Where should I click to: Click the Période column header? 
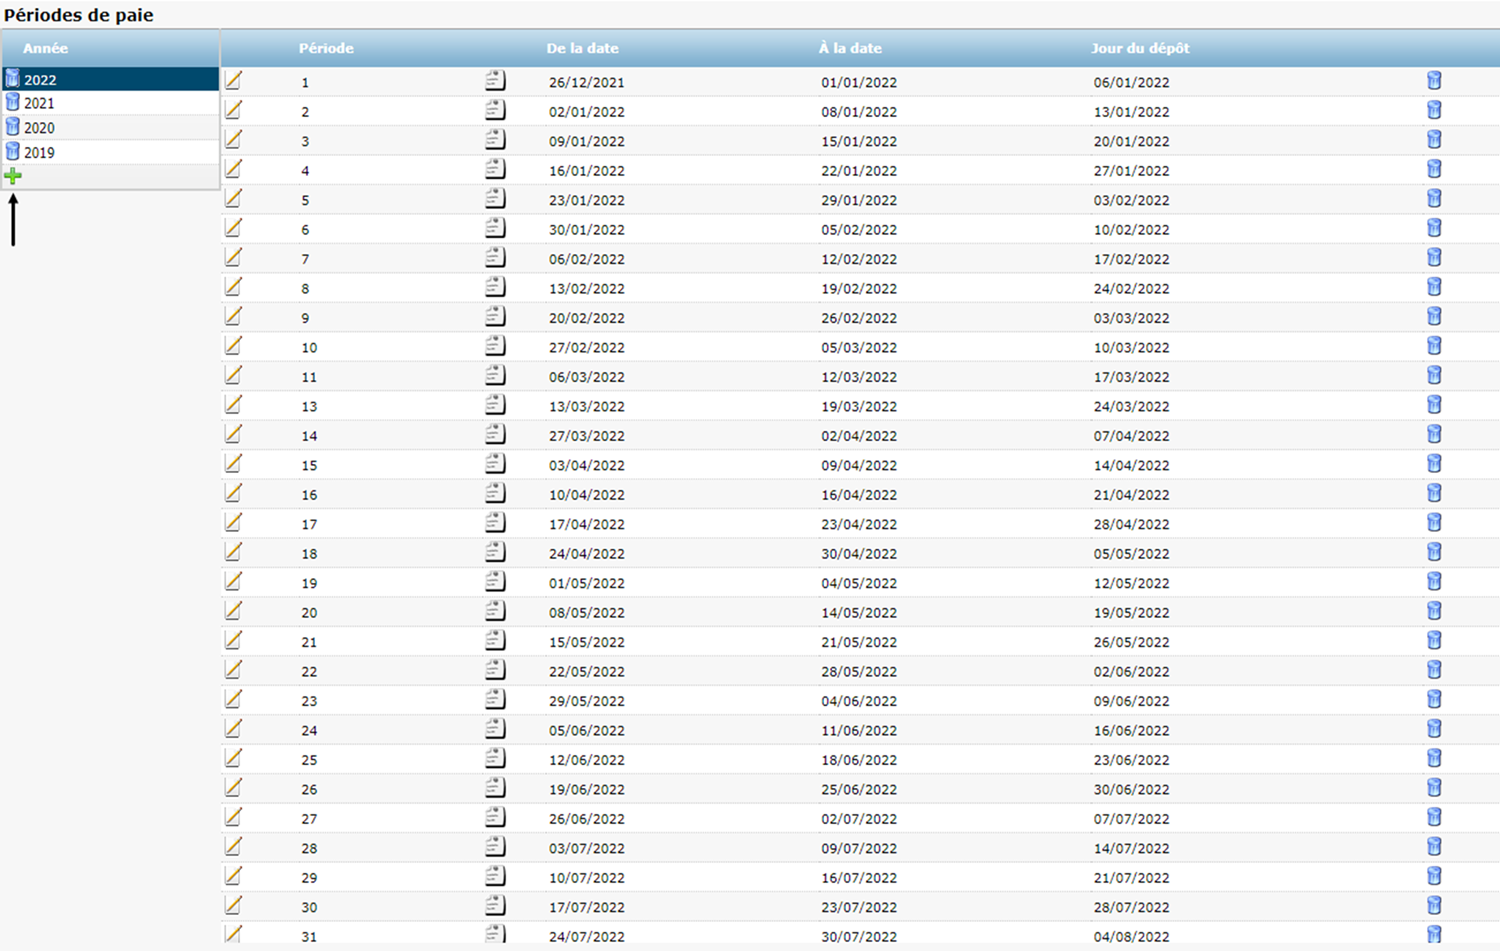(326, 48)
